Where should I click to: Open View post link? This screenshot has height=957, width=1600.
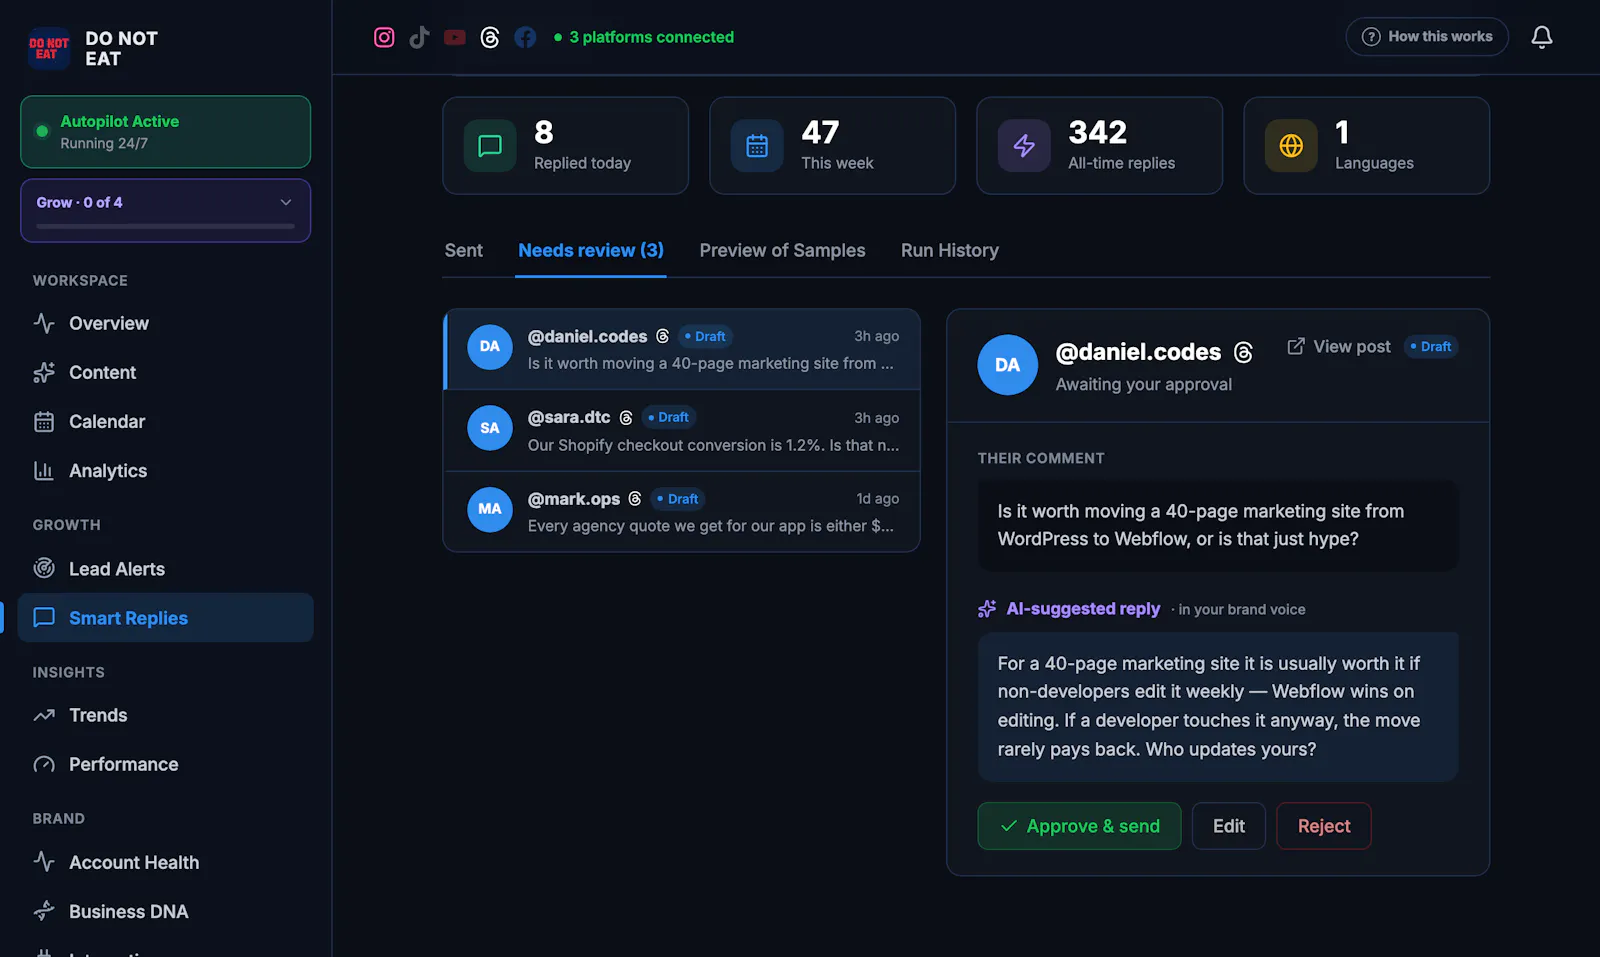coord(1339,346)
